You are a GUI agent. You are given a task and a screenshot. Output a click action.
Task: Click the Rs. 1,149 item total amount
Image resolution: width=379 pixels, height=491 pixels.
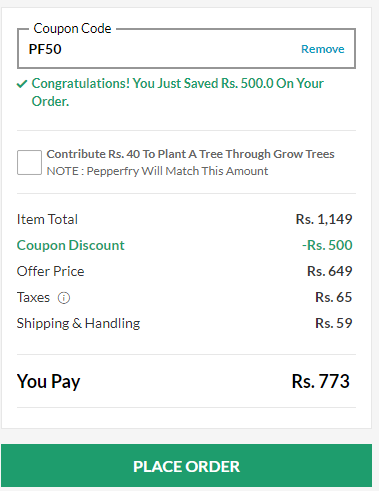coord(324,219)
